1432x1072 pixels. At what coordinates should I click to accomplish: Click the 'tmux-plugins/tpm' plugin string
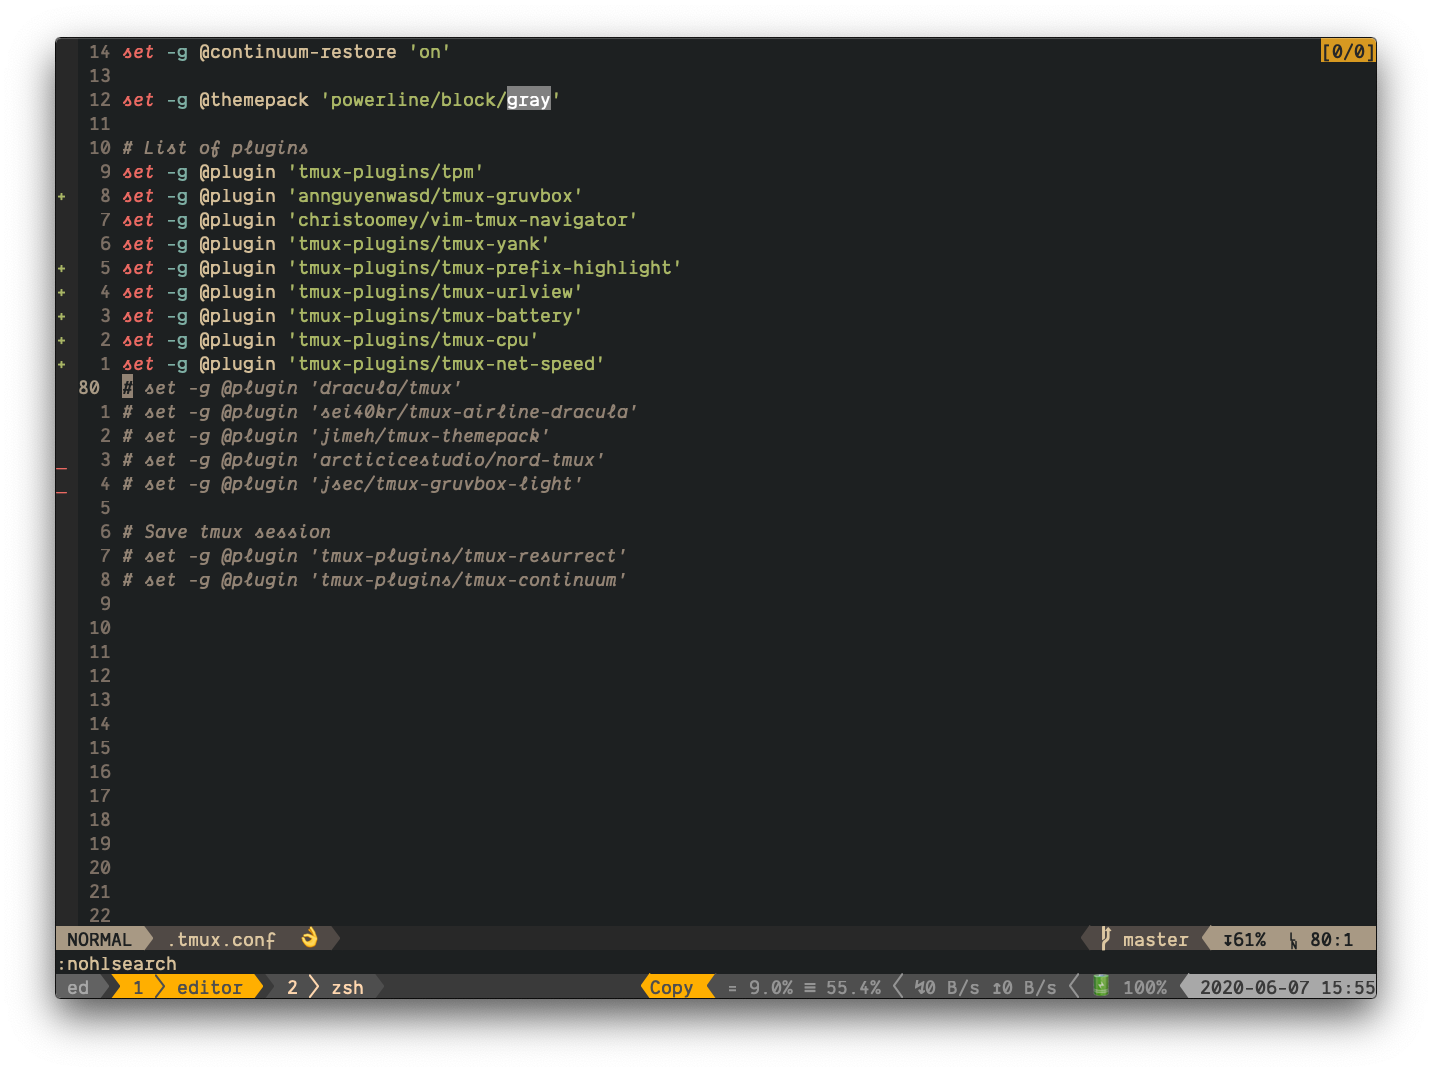[x=386, y=171]
